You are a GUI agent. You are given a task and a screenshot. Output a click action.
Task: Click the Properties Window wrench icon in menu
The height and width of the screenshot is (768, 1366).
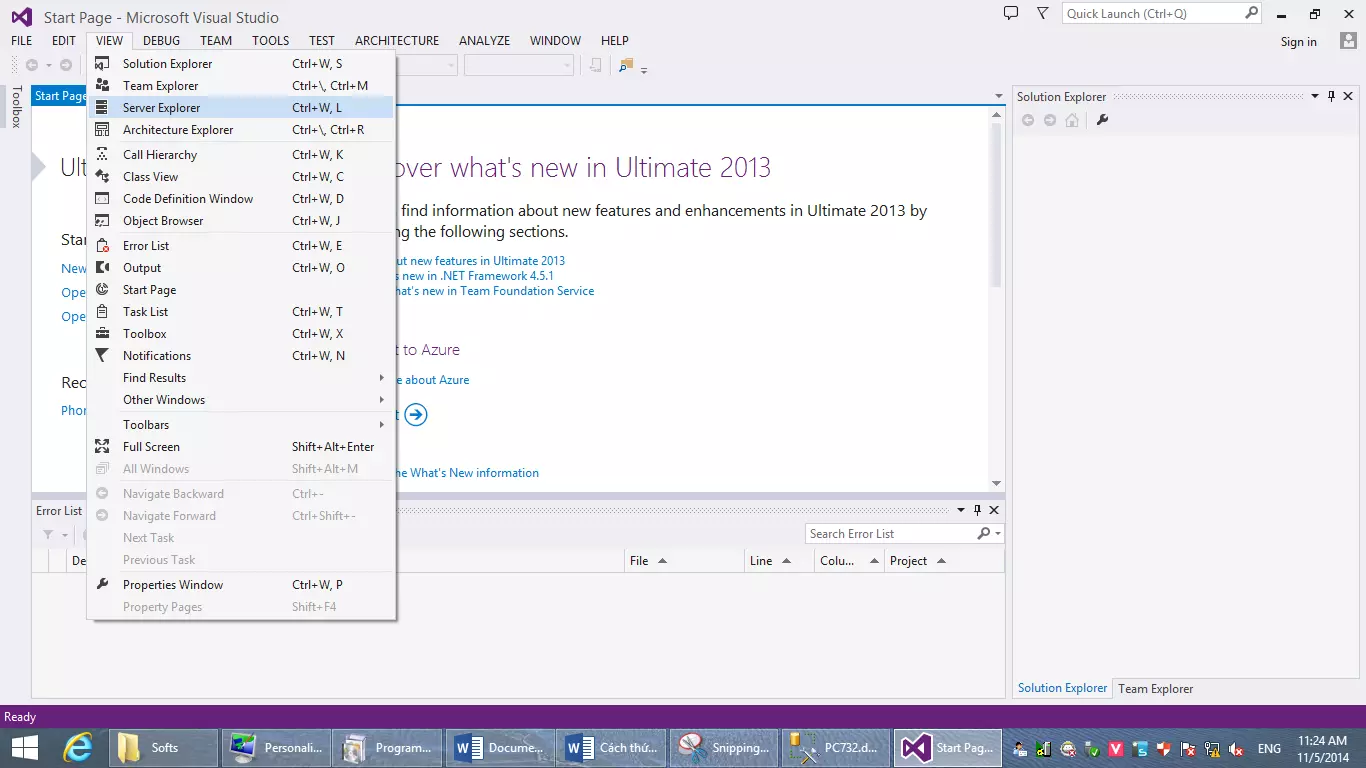tap(102, 585)
